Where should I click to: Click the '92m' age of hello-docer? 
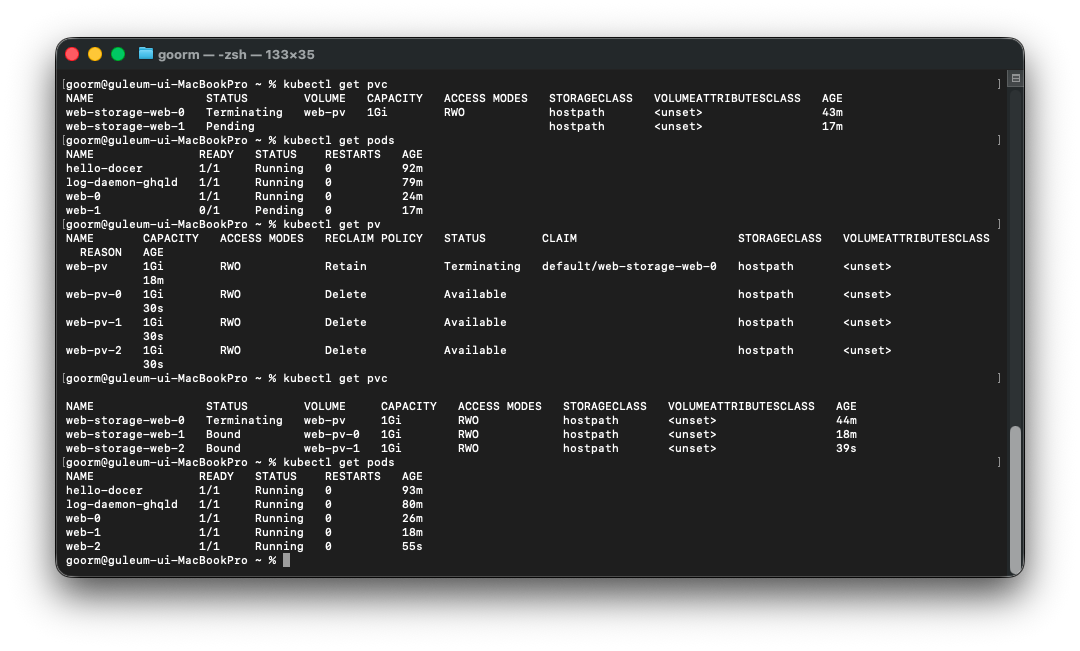click(x=412, y=169)
